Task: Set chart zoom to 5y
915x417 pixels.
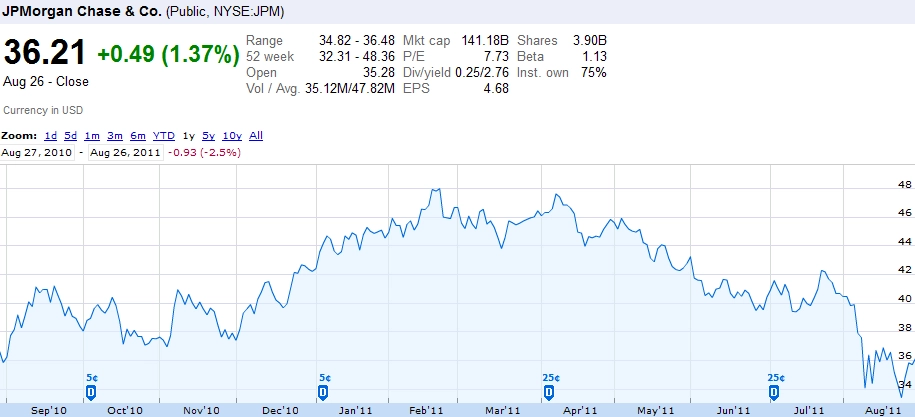Action: [x=208, y=136]
